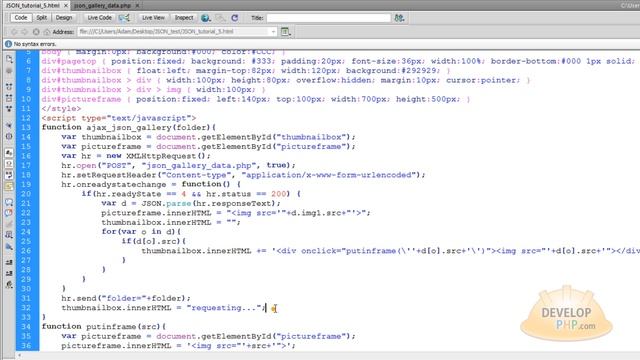
Task: Expand all collapsed code sections
Action: pos(9,109)
